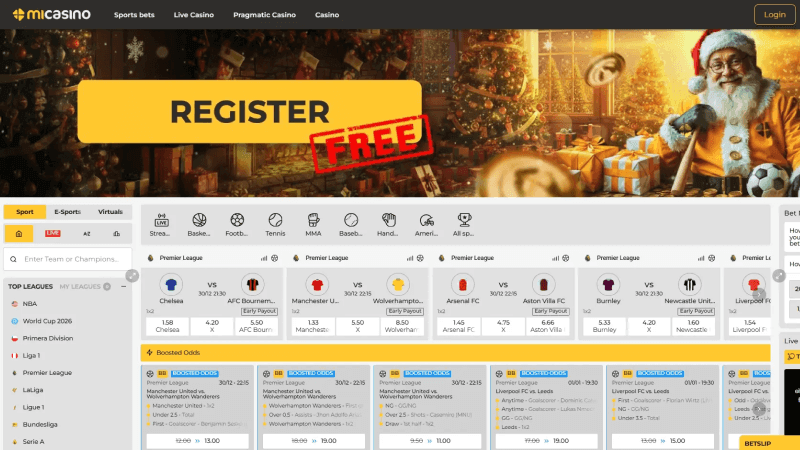Switch to My Leagues tab

[x=85, y=287]
